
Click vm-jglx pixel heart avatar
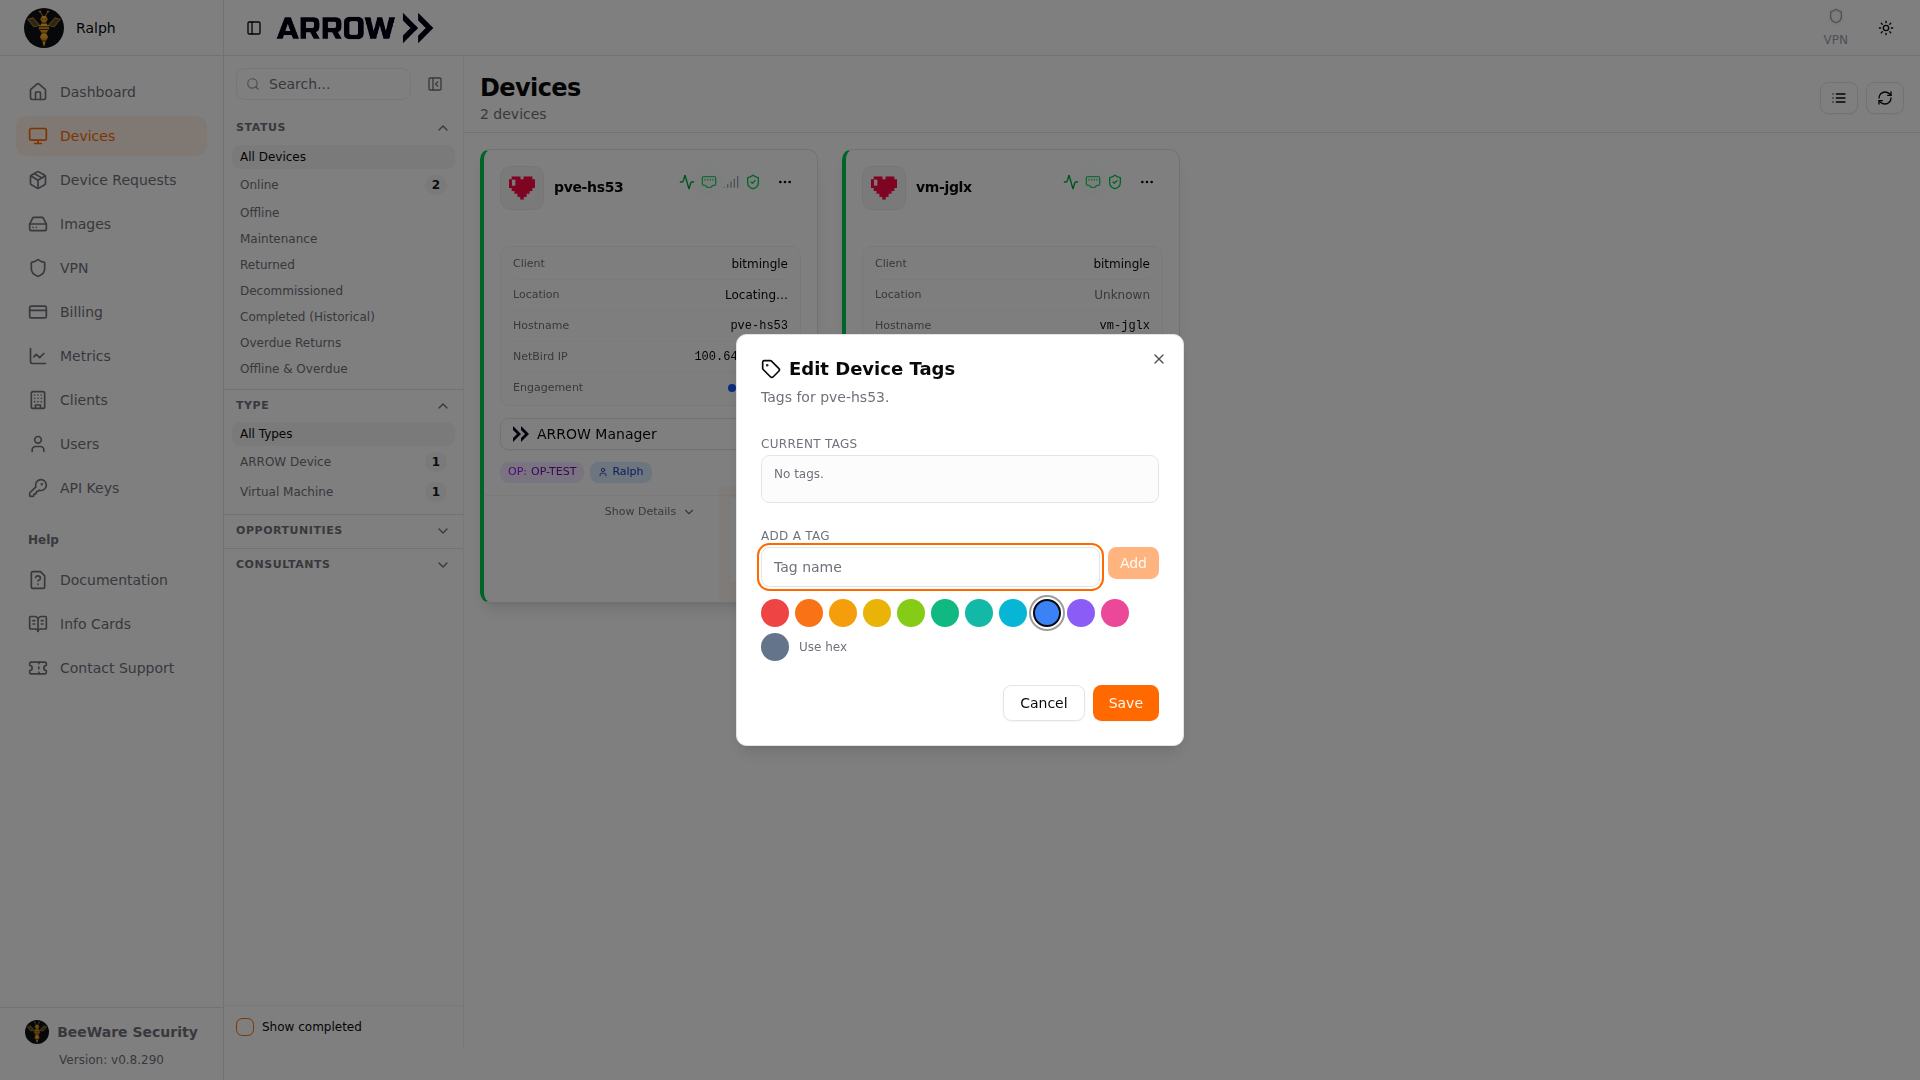[x=884, y=187]
